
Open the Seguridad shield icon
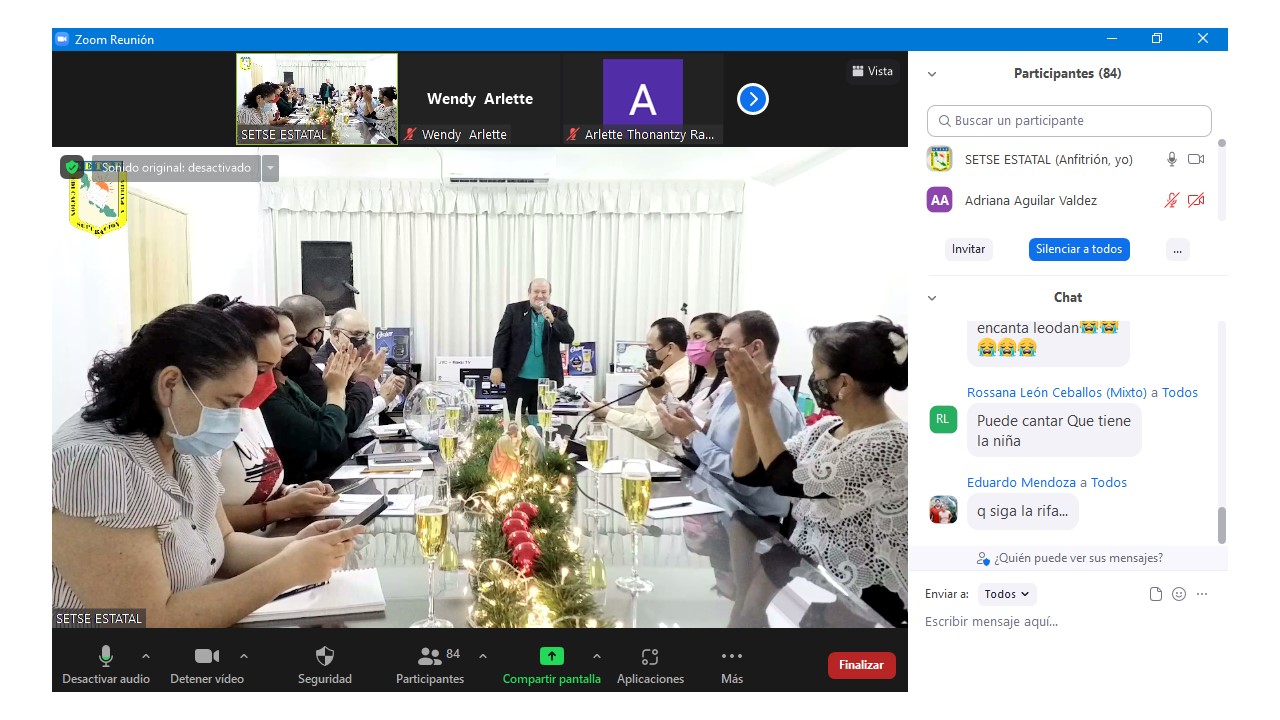click(325, 656)
